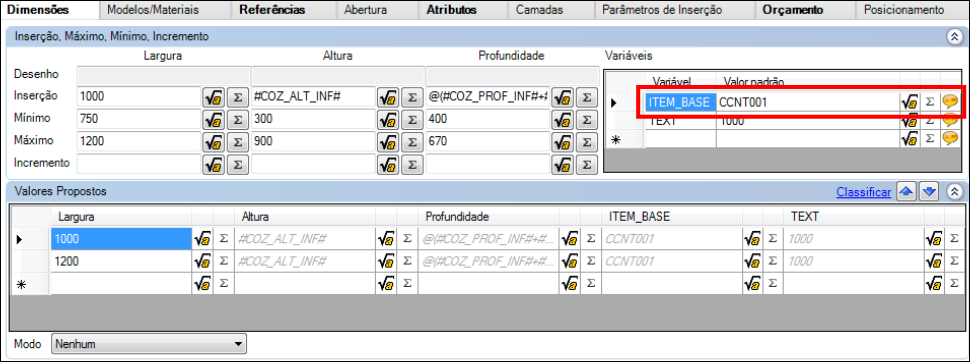Open comment bubble in new variable row
Screen dimensions: 970x362
point(950,139)
